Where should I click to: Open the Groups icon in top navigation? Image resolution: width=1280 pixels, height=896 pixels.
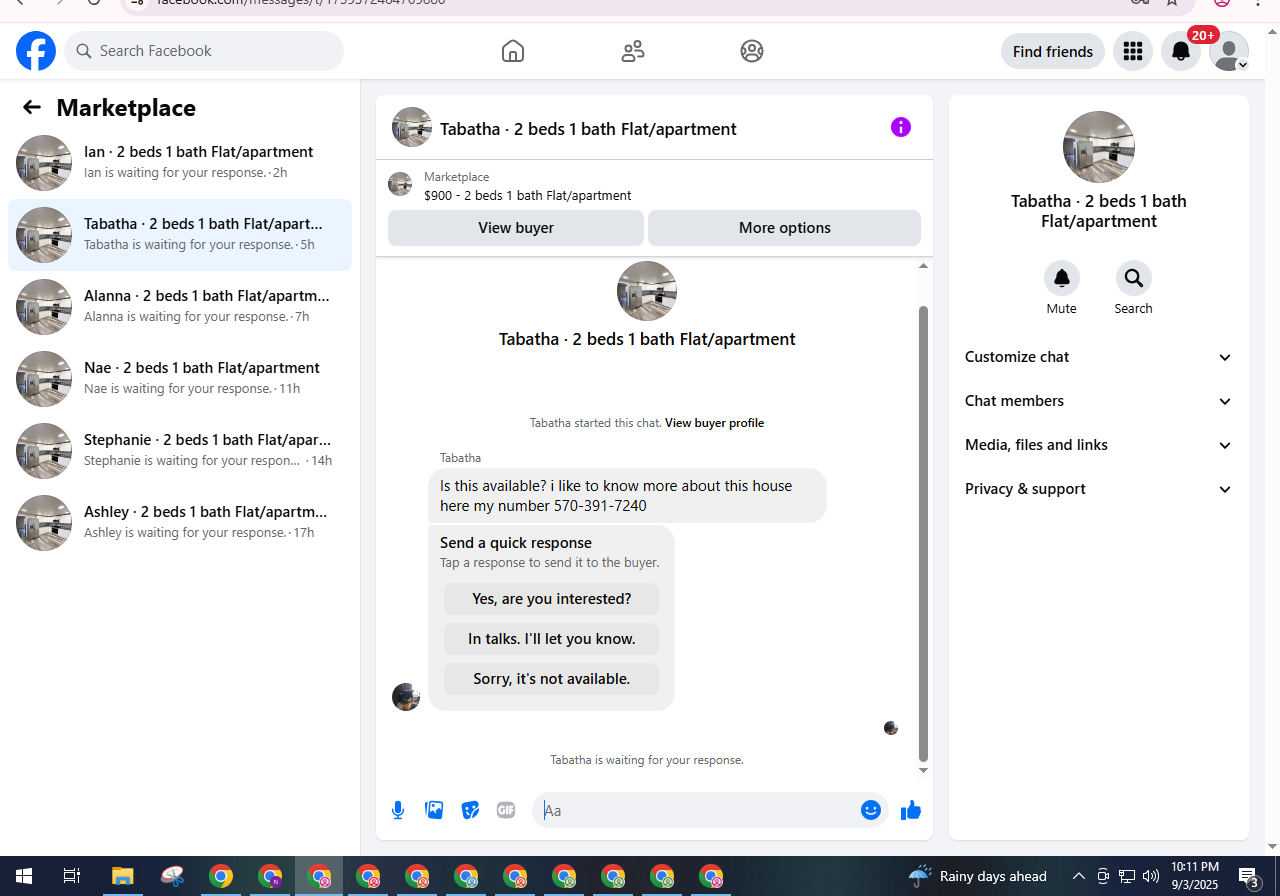click(752, 51)
